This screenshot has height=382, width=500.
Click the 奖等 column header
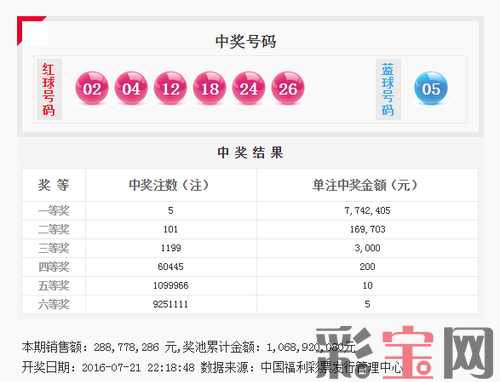pyautogui.click(x=53, y=185)
